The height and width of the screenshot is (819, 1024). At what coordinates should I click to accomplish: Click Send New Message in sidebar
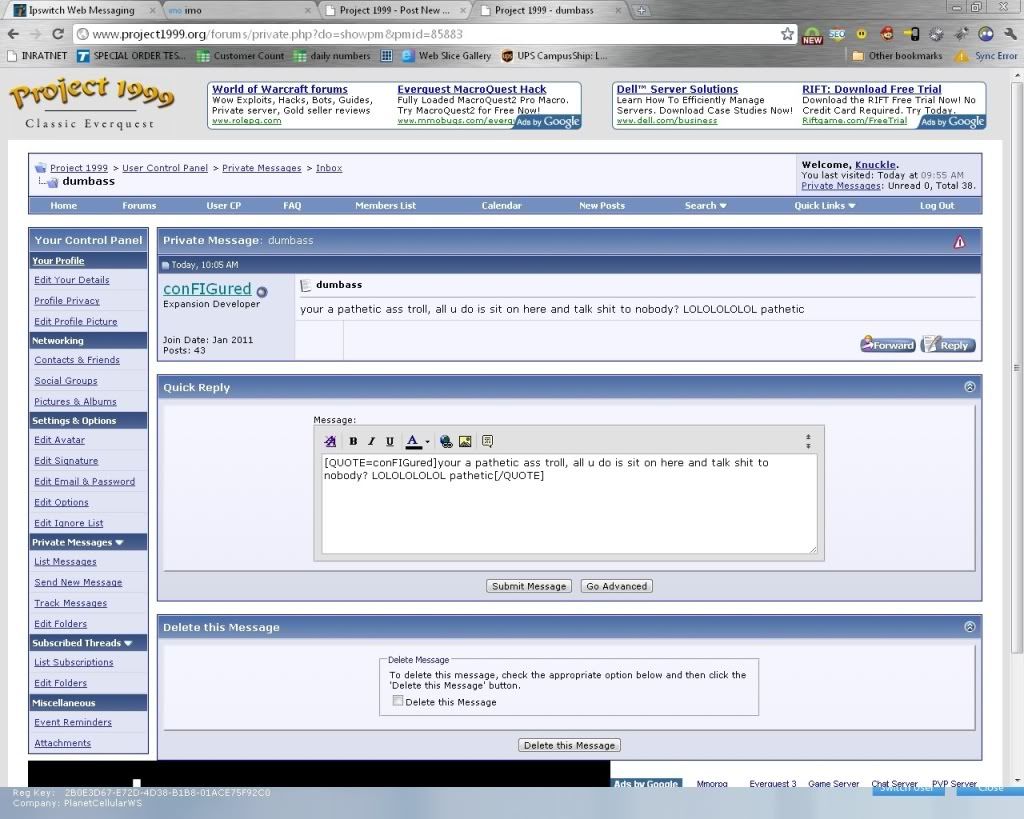78,583
